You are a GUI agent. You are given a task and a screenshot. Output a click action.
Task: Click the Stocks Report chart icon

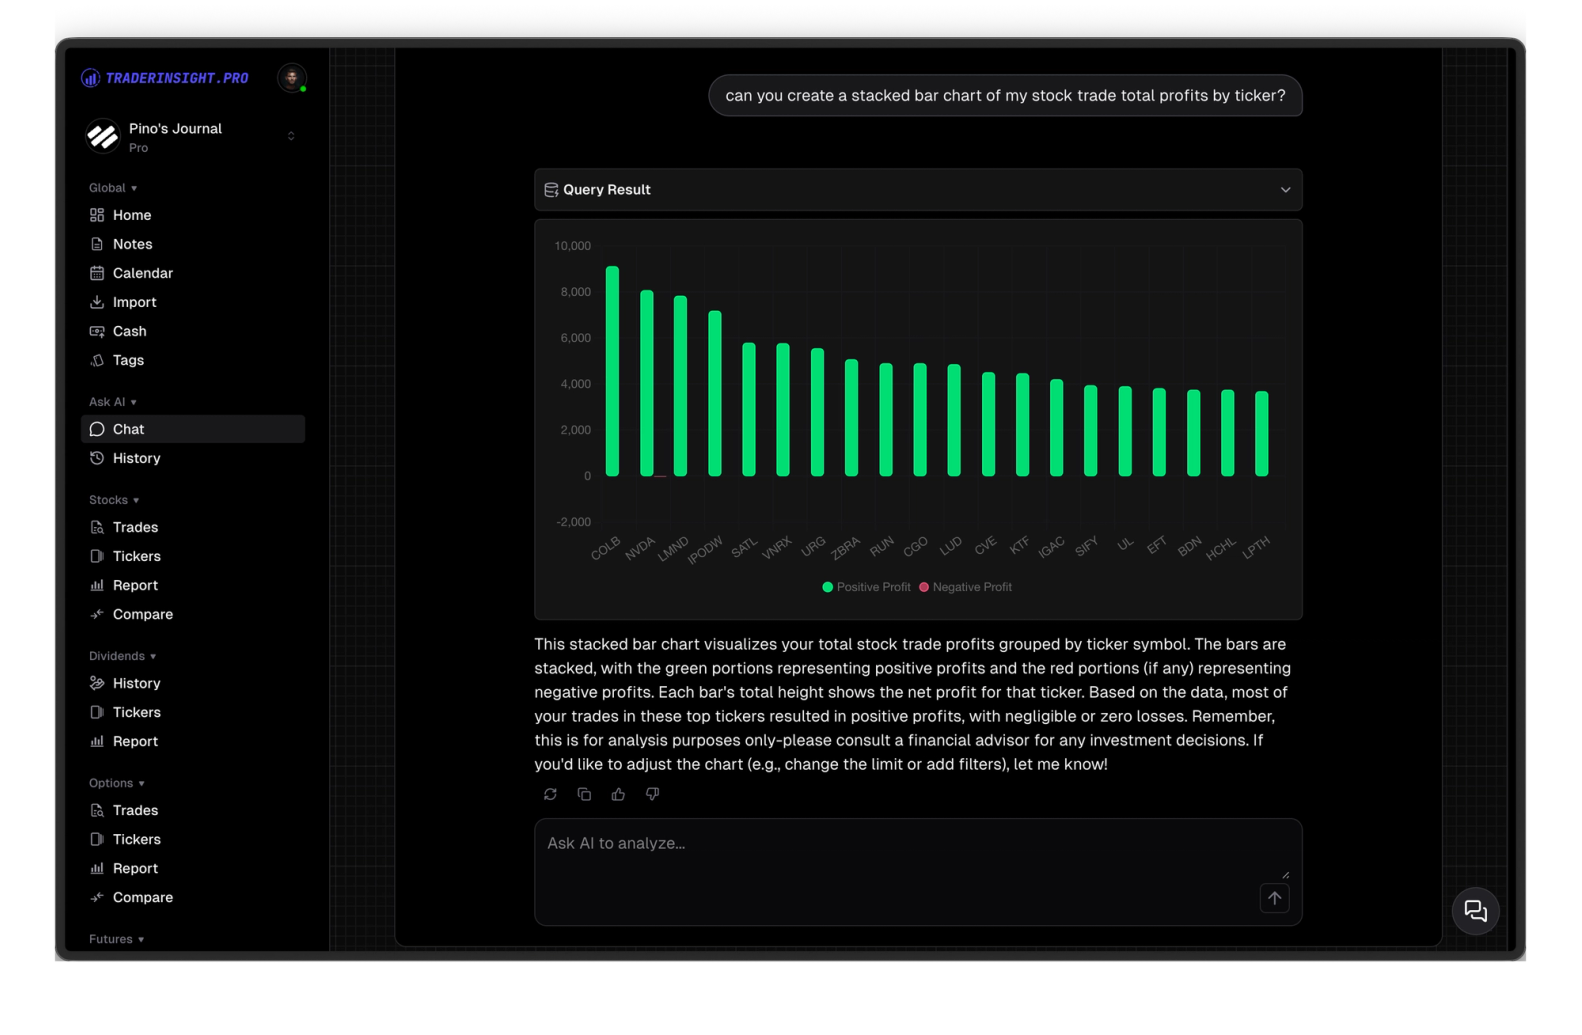(97, 585)
